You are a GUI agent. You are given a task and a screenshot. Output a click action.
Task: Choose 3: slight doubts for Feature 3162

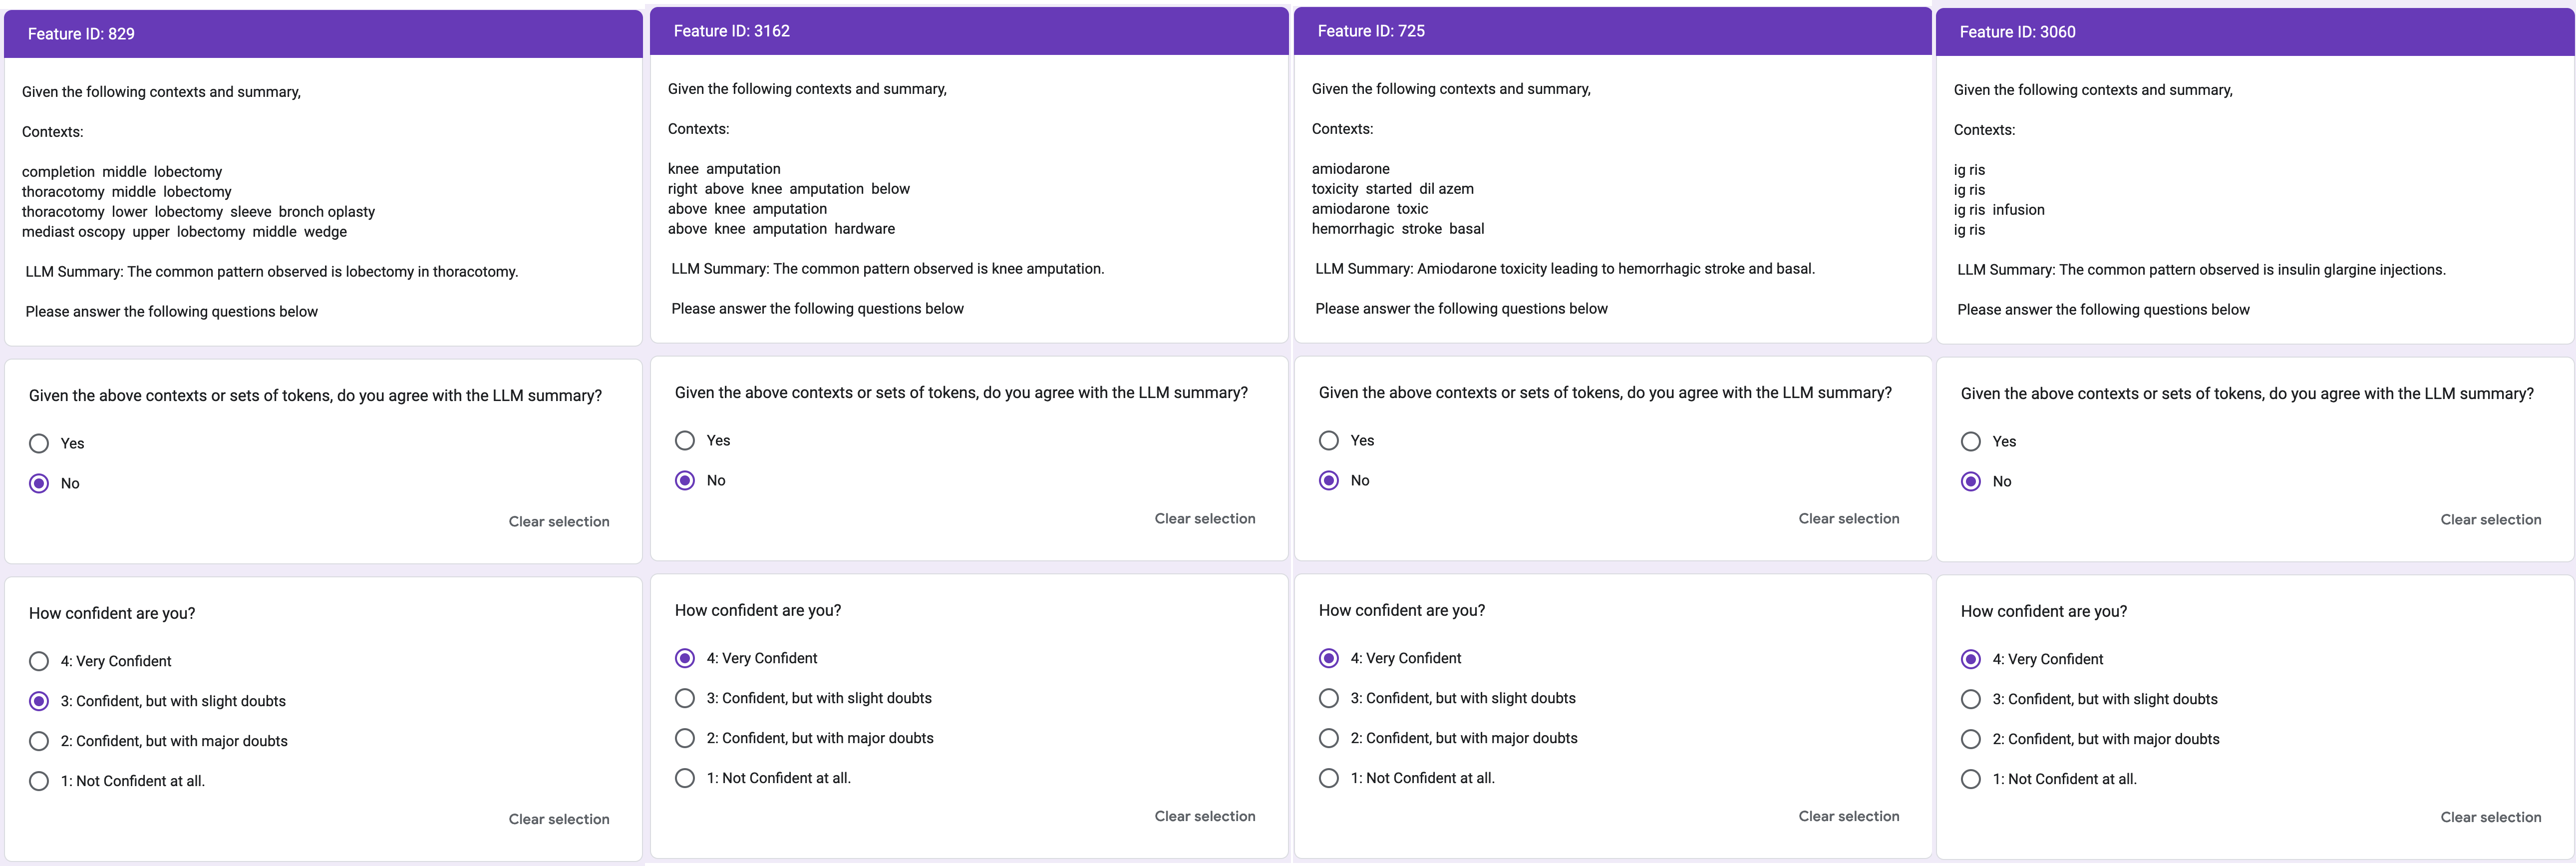click(x=685, y=698)
